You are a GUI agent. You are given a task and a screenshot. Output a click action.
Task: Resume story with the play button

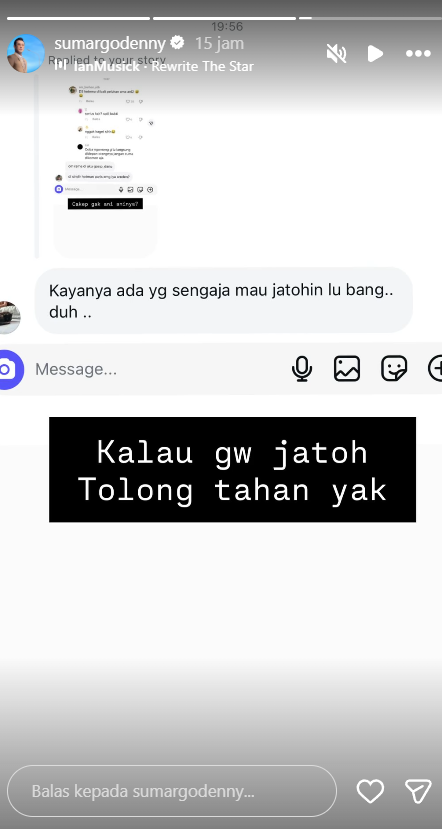[x=375, y=53]
